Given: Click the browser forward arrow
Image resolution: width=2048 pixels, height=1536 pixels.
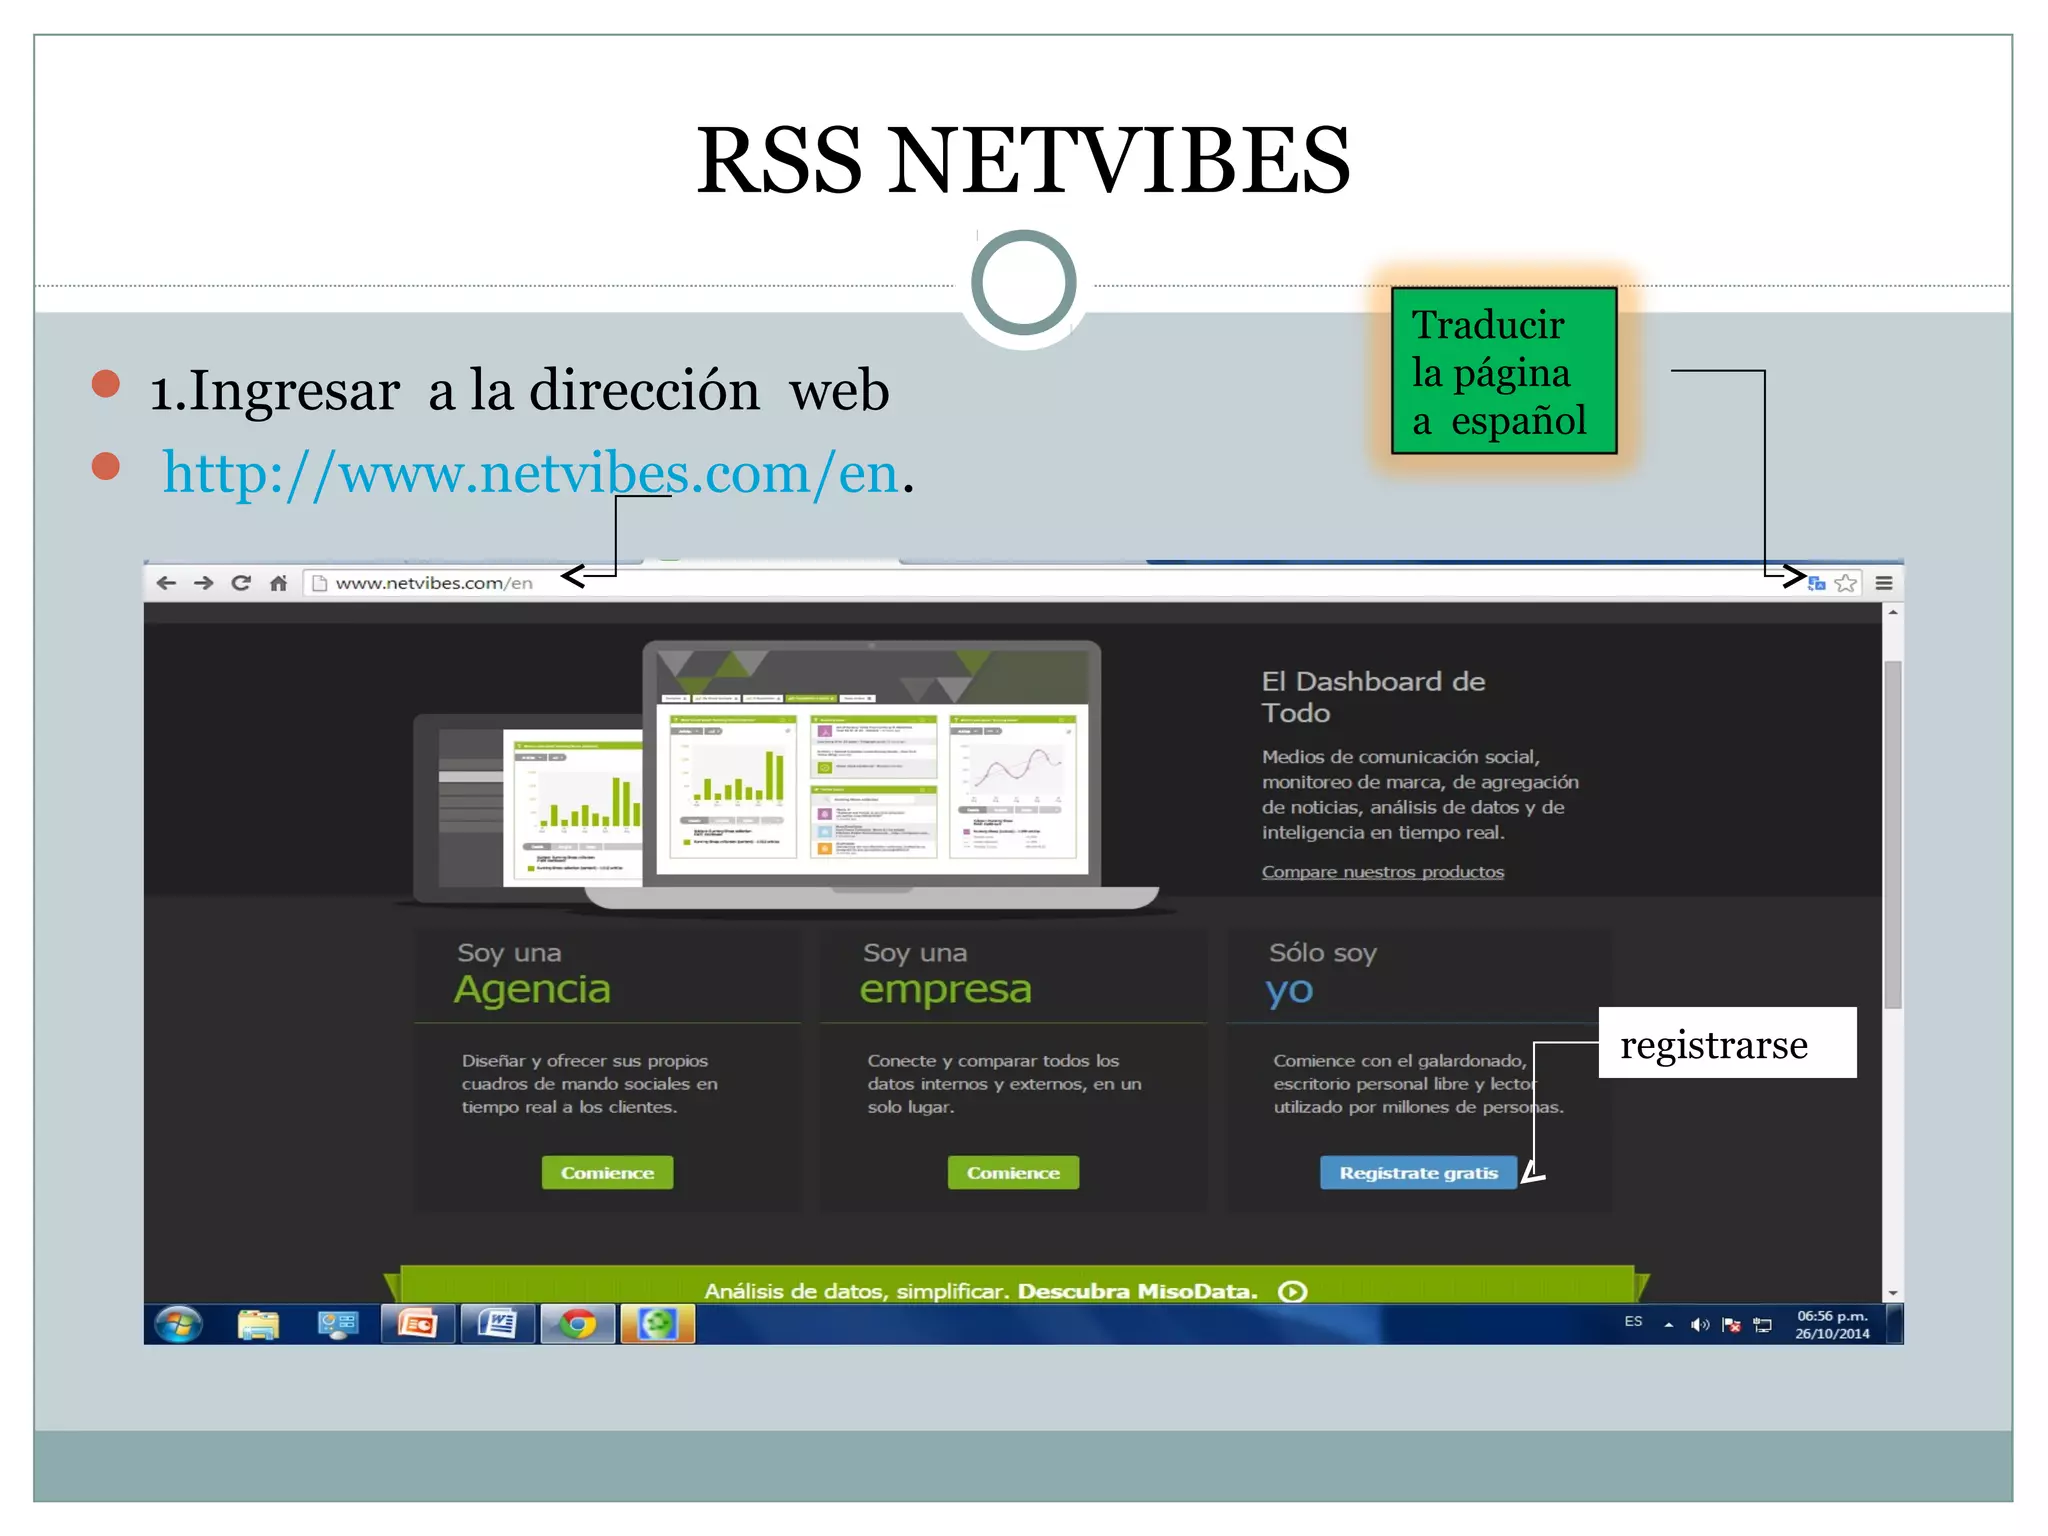Looking at the screenshot, I should click(204, 583).
